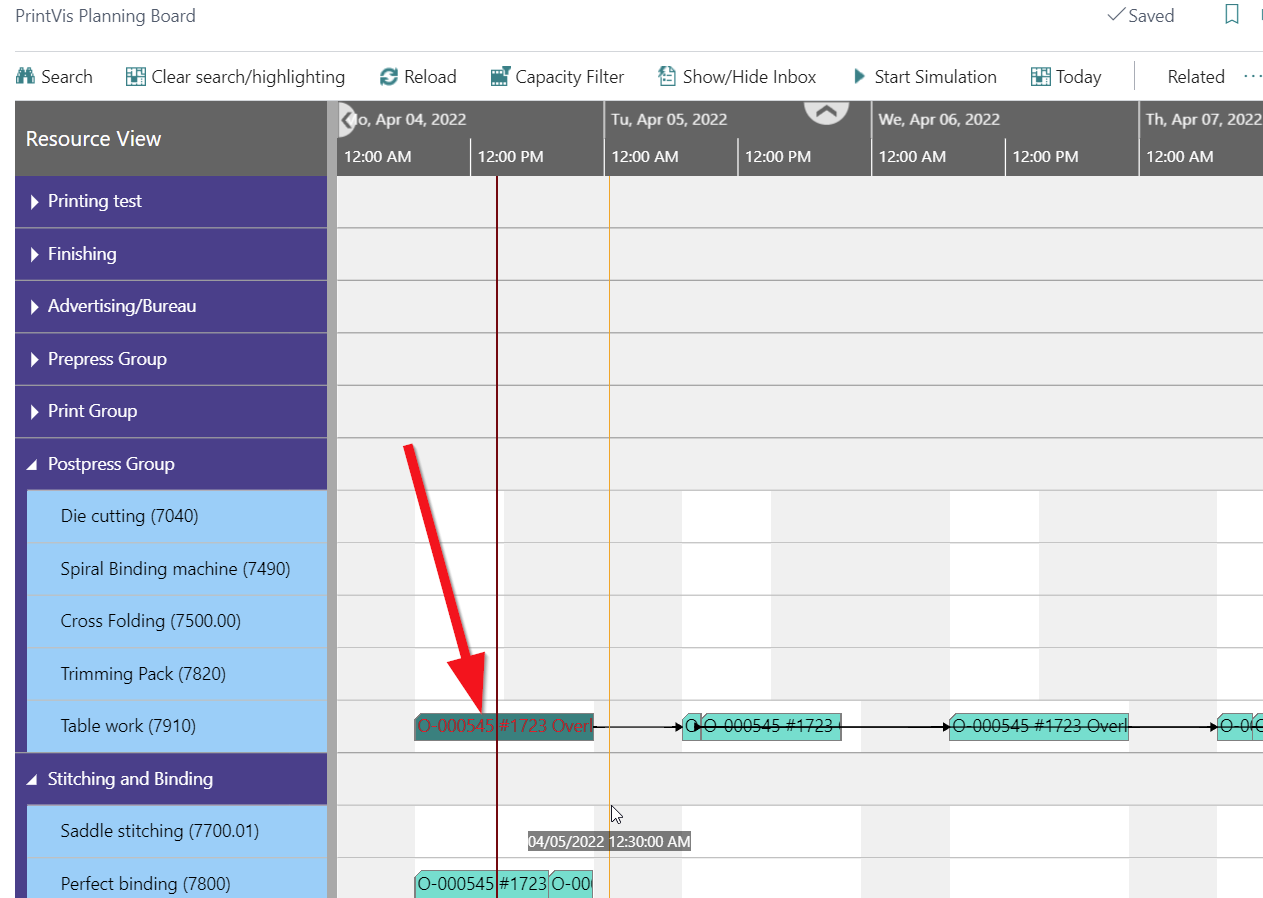Click the first Perfect binding O-000545 task bar
The image size is (1263, 898).
pyautogui.click(x=480, y=884)
